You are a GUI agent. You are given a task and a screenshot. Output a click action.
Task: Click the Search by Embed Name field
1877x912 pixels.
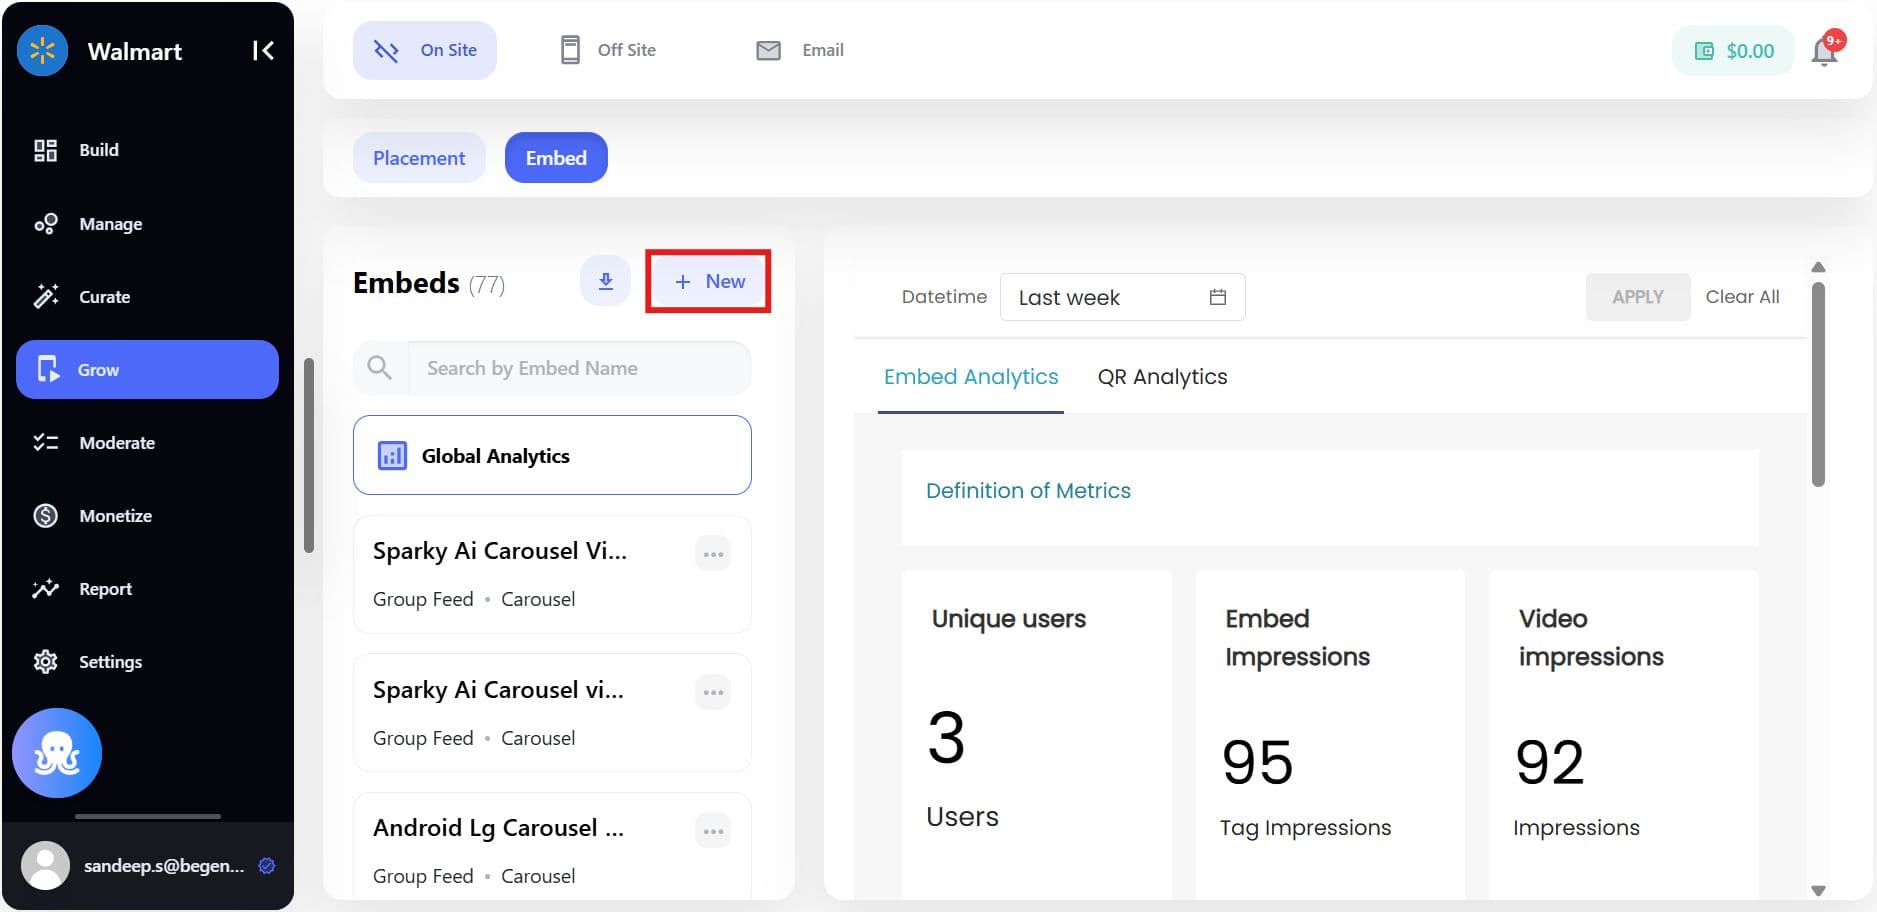coord(578,368)
